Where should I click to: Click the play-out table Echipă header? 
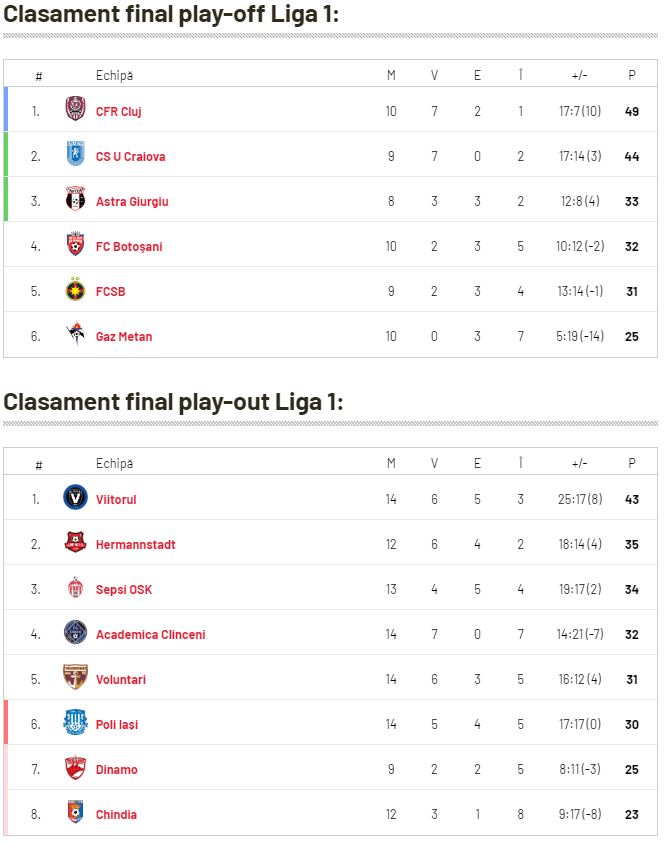[114, 463]
